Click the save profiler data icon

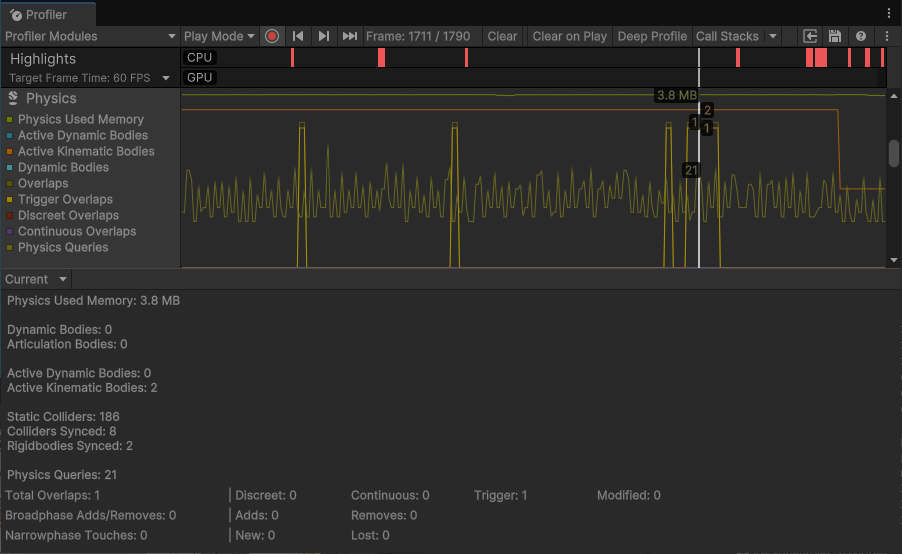[x=835, y=36]
